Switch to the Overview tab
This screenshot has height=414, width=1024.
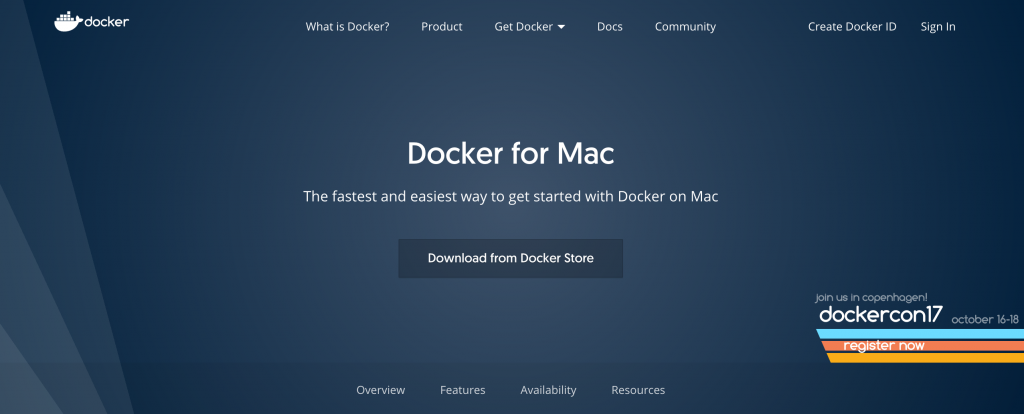(380, 390)
